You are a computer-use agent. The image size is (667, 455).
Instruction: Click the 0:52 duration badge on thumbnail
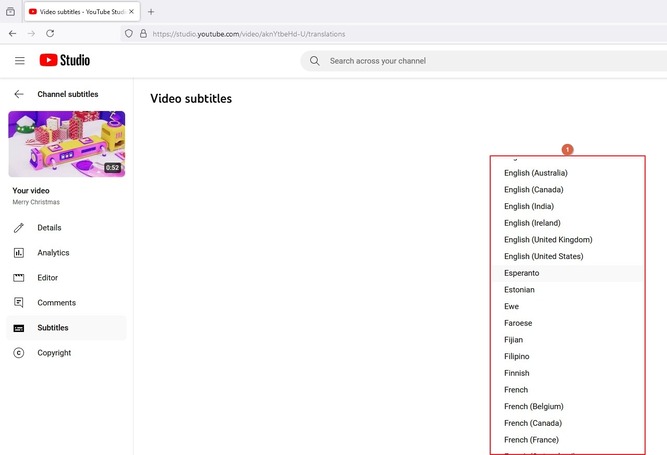click(112, 168)
